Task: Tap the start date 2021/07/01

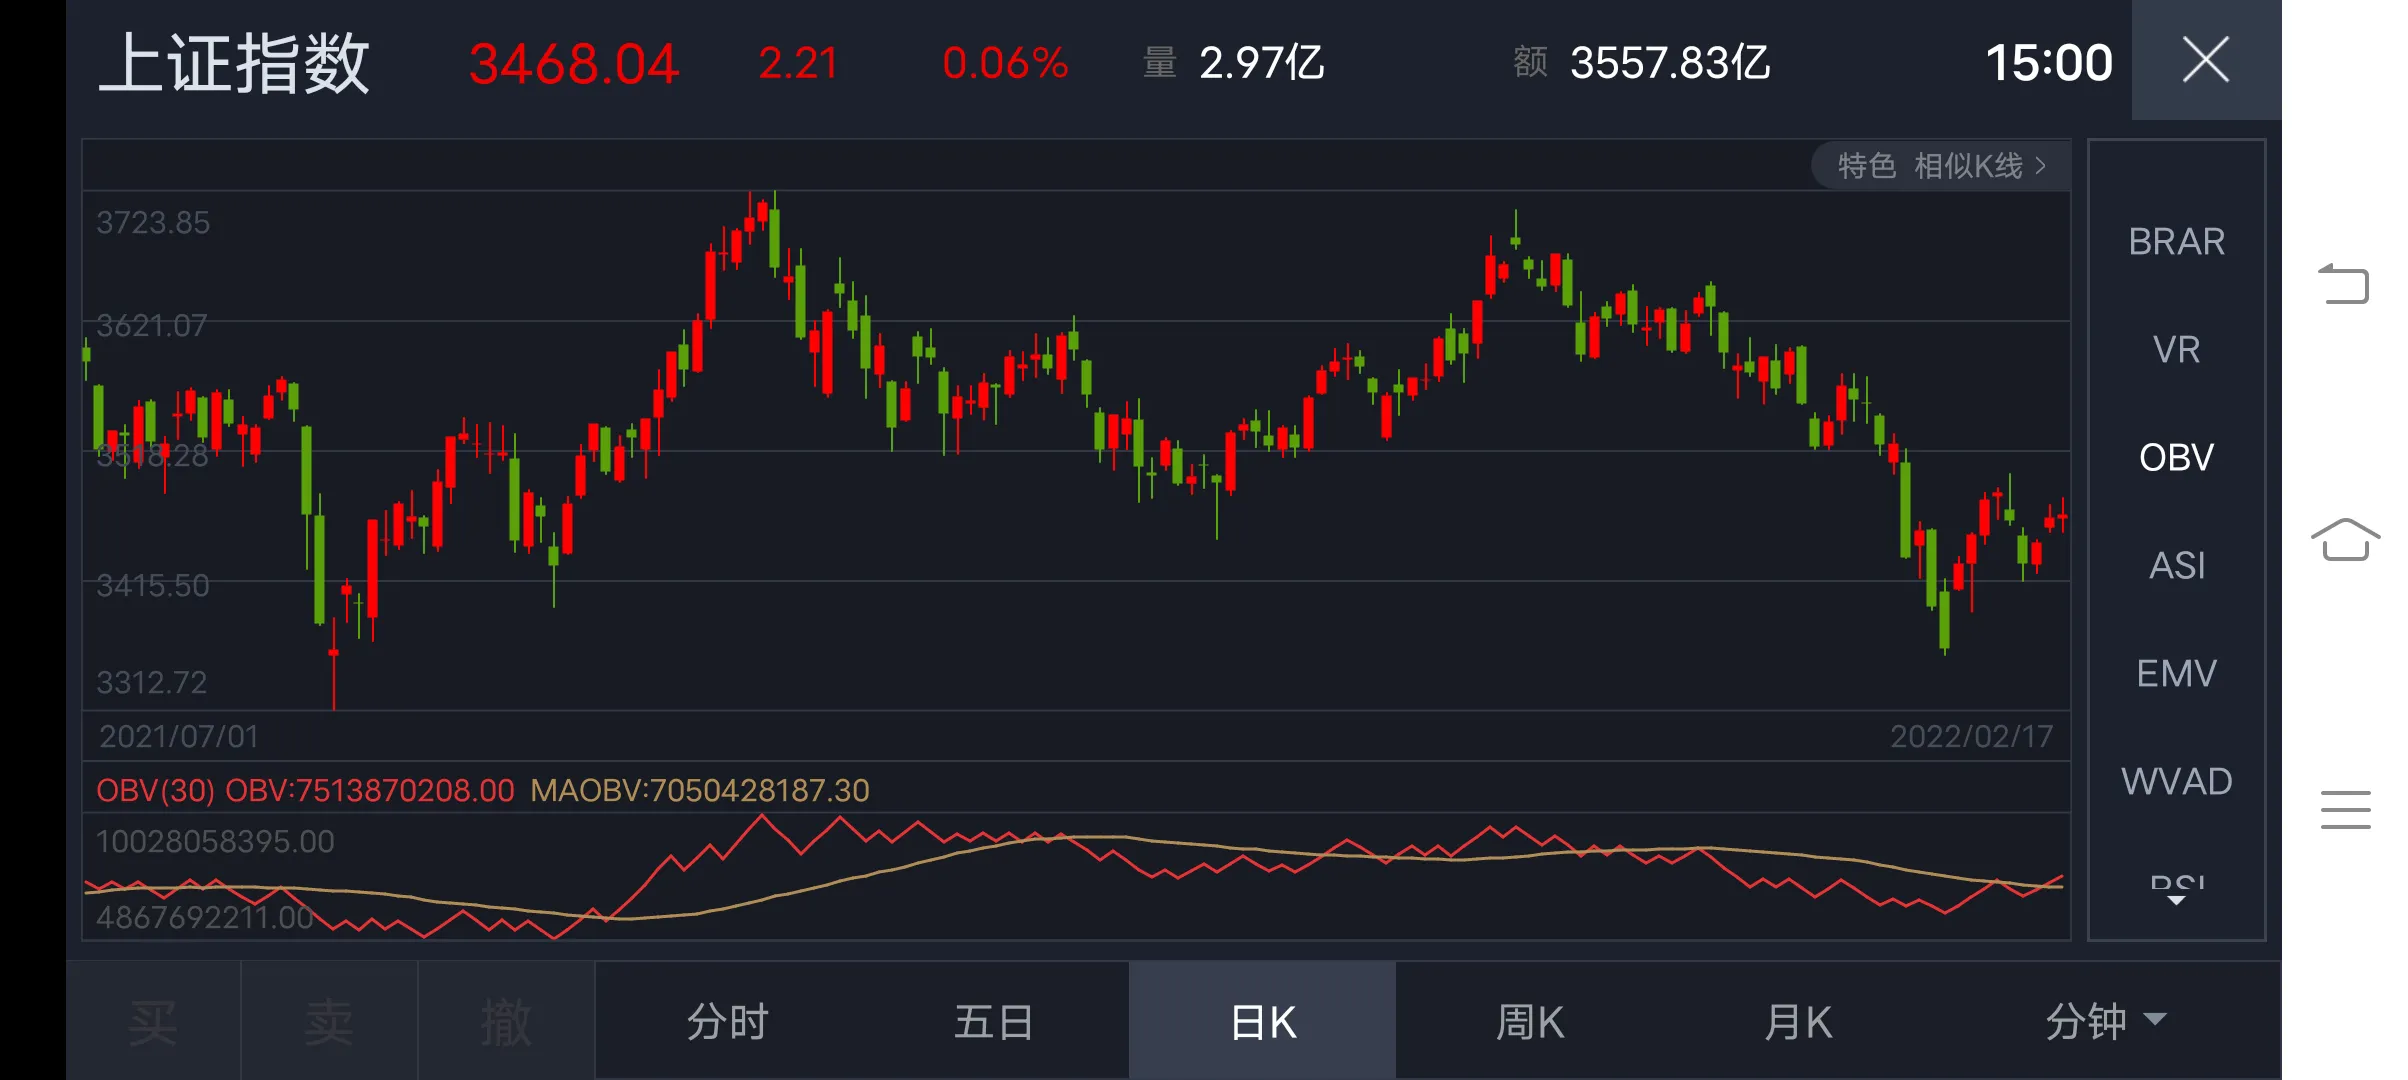Action: point(178,737)
